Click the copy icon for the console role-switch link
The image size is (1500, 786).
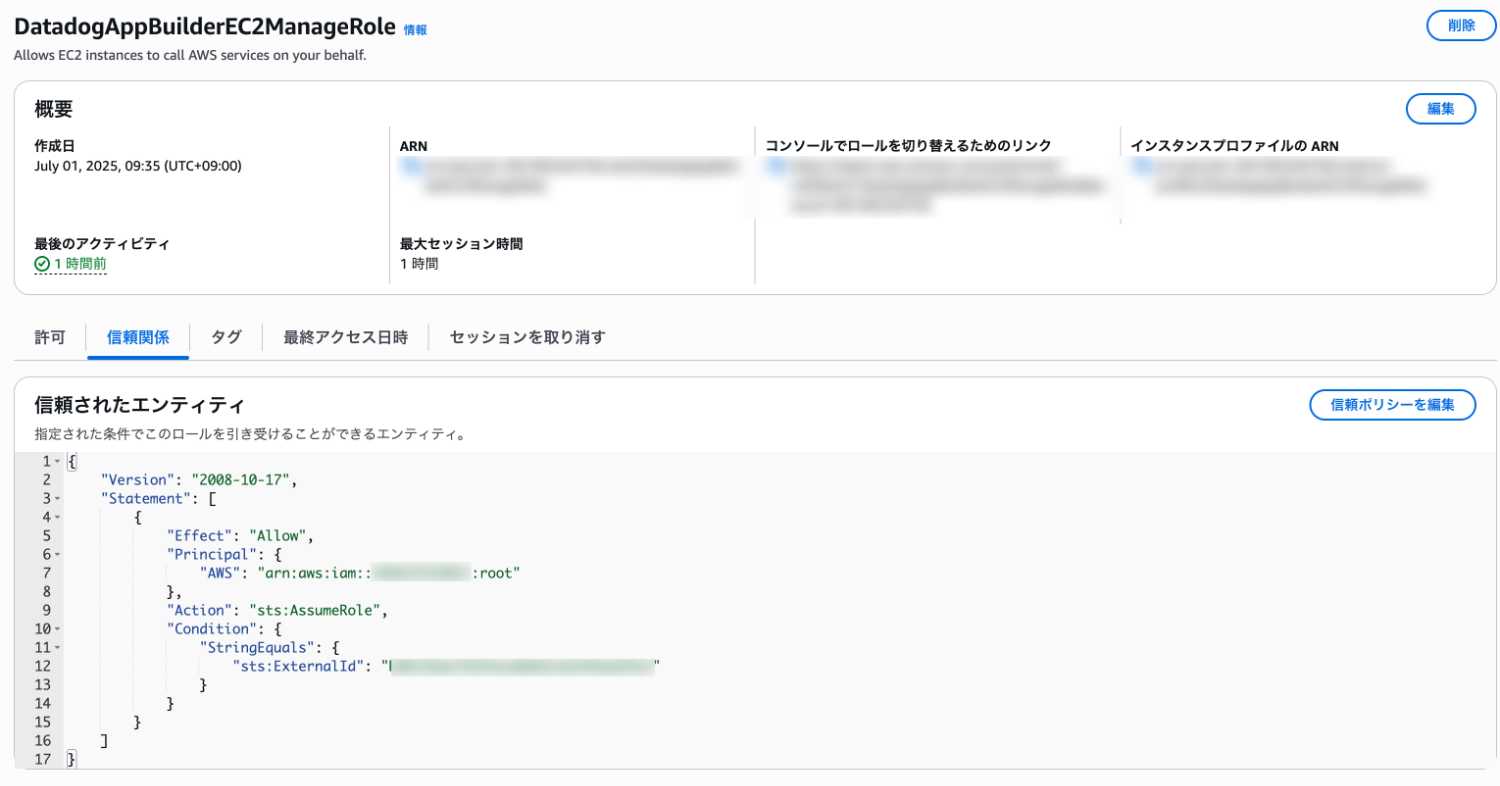pos(774,166)
